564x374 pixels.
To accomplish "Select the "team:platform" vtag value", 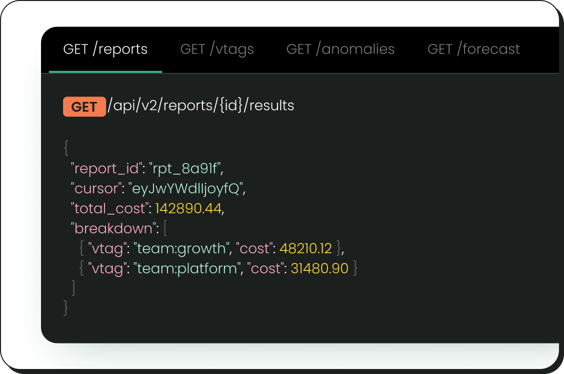I will [187, 269].
